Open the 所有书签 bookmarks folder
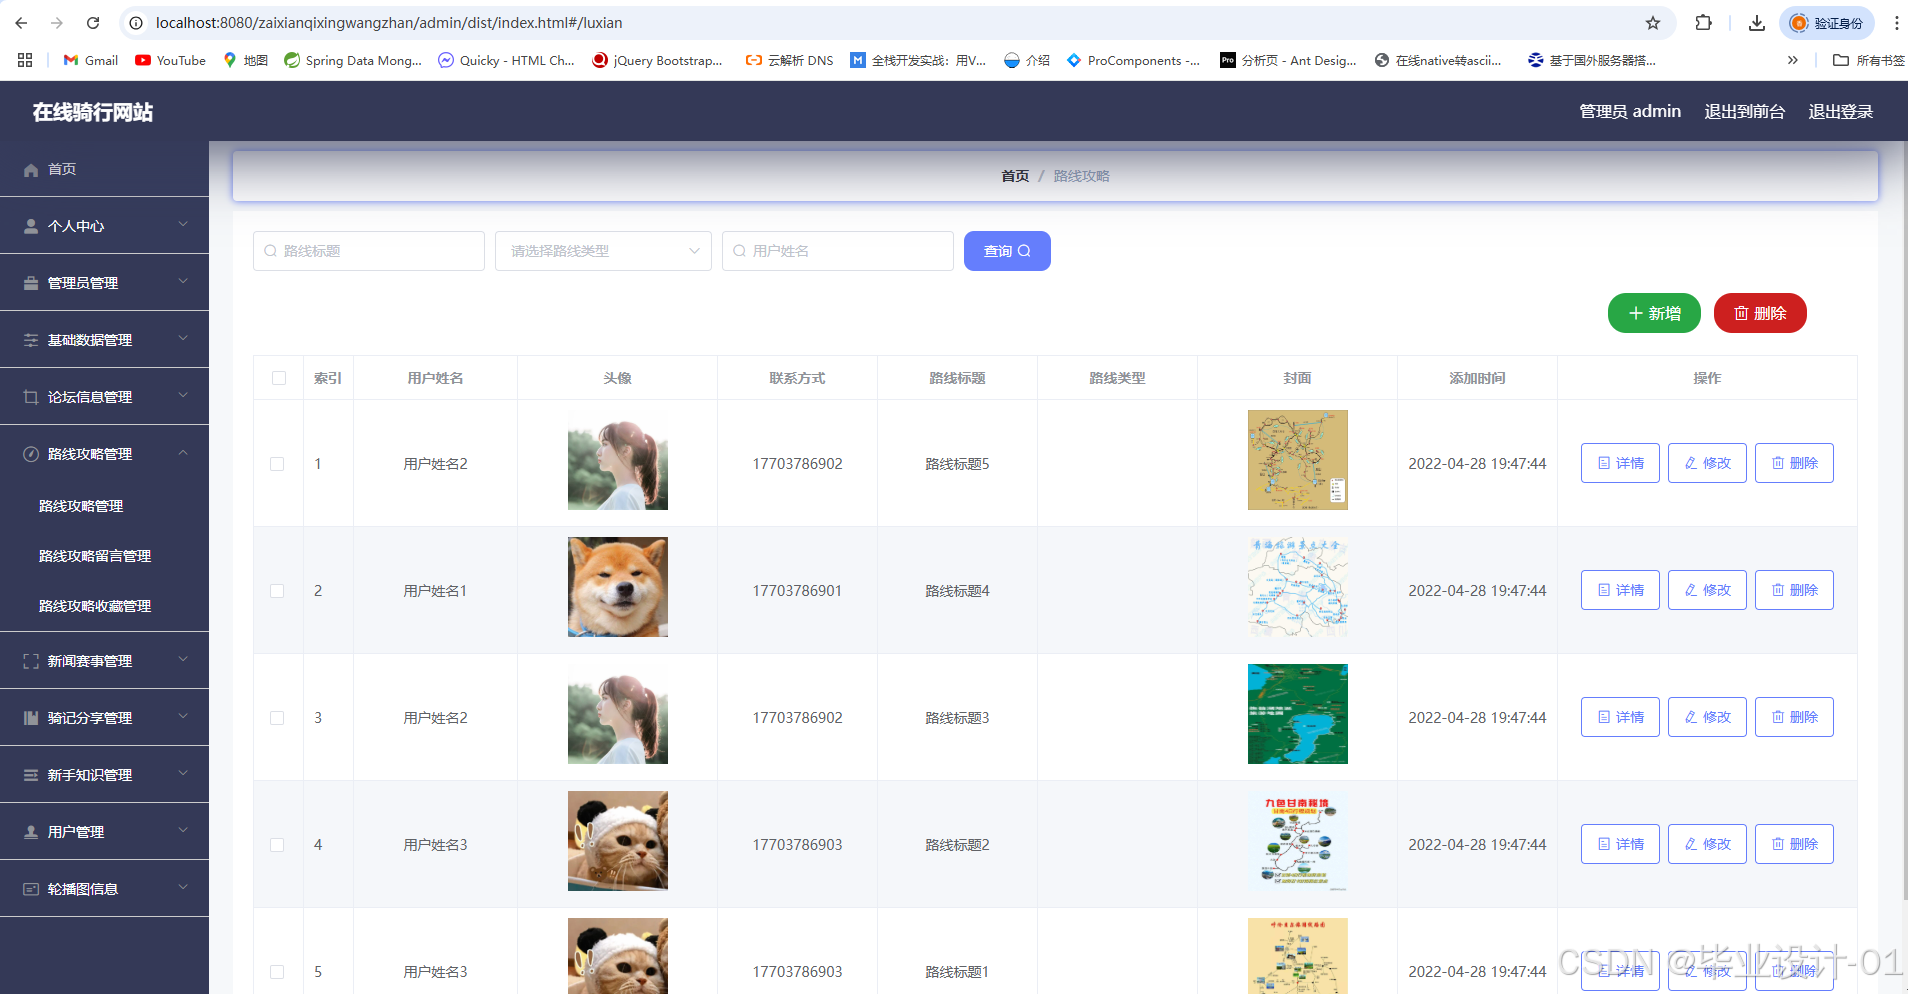This screenshot has width=1908, height=994. click(1868, 60)
